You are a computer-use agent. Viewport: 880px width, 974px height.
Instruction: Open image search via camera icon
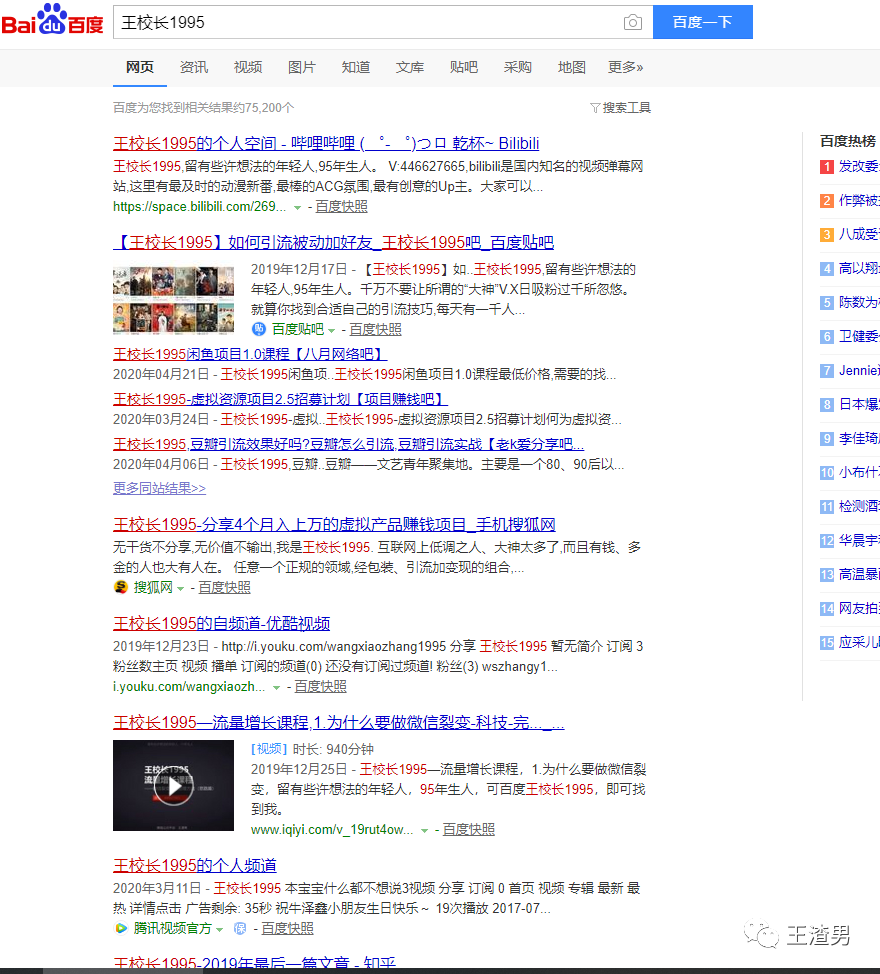[632, 22]
